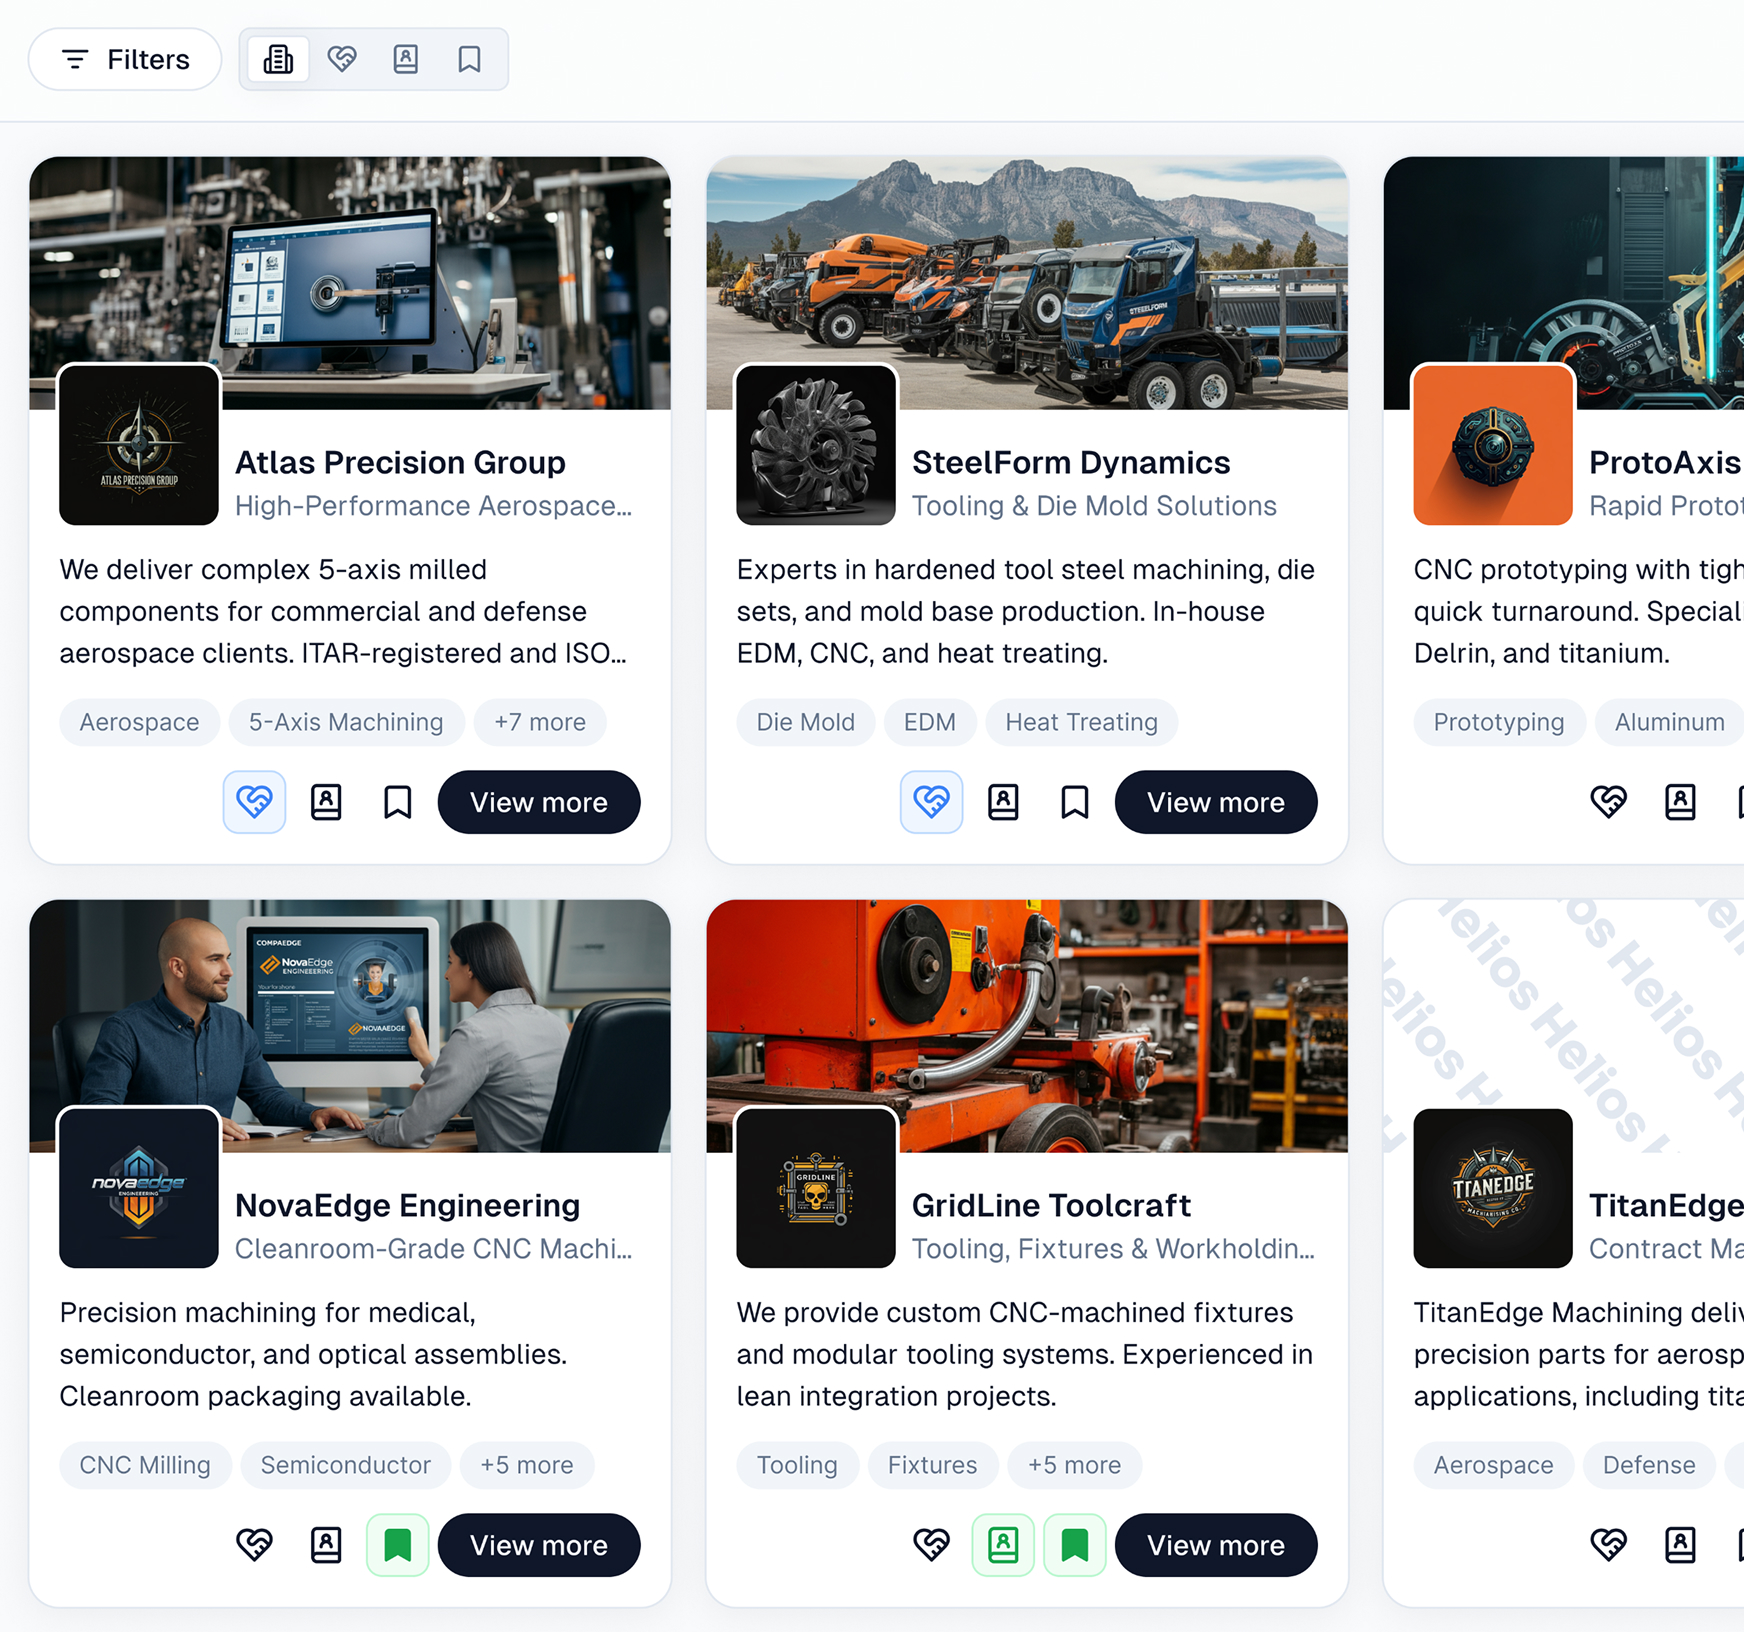Click the Fixtures tag
Screen dimensions: 1744x1632
click(932, 1465)
